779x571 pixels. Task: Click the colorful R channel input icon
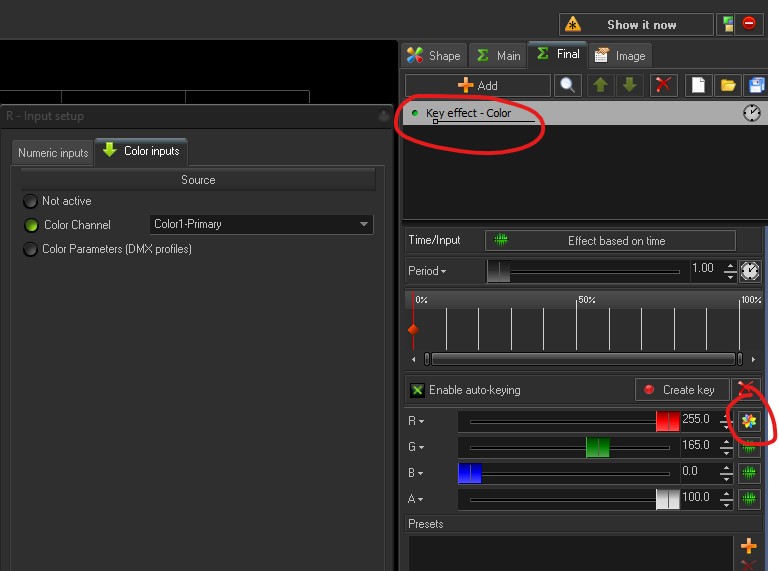coord(749,421)
